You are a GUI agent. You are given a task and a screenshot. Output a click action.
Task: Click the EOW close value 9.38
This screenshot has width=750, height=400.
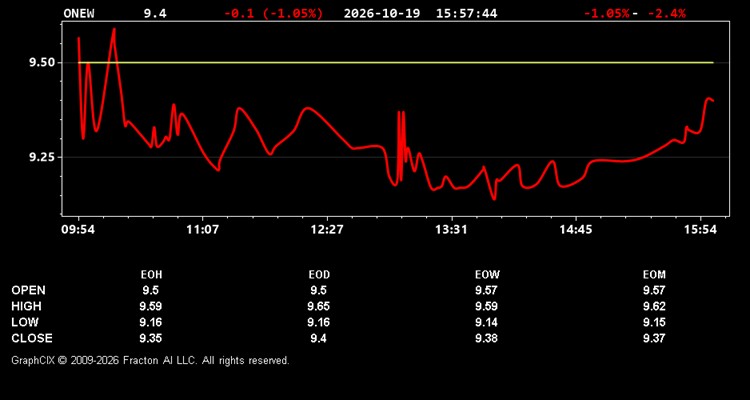pos(487,338)
